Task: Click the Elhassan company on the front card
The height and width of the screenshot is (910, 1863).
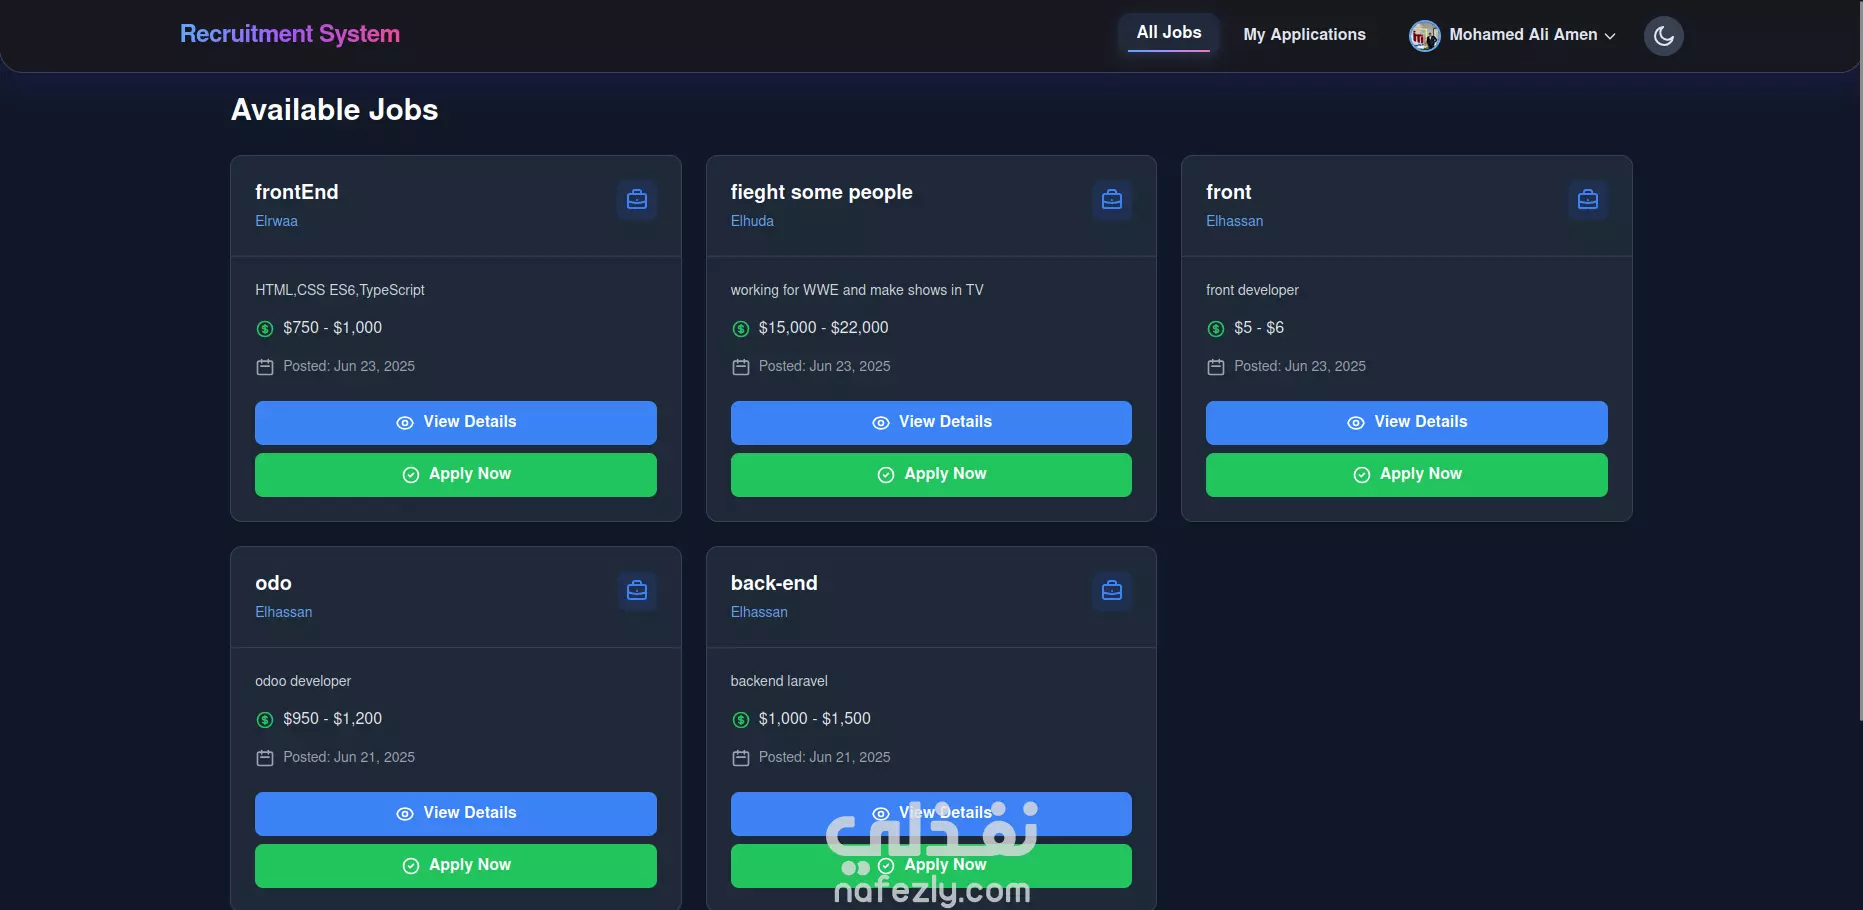Action: click(x=1234, y=221)
